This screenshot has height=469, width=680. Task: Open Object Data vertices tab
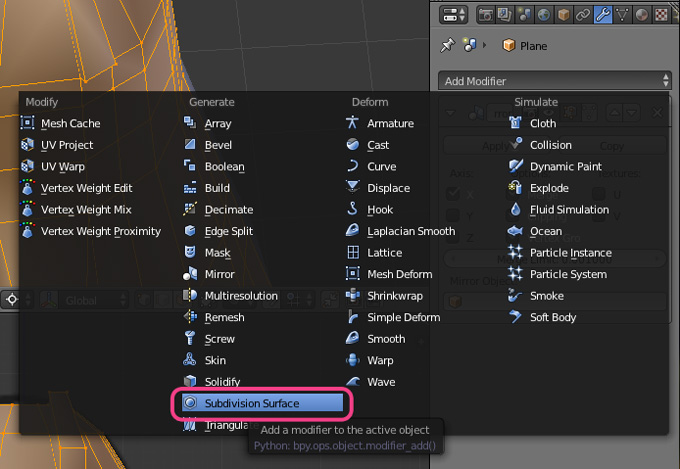(x=622, y=15)
